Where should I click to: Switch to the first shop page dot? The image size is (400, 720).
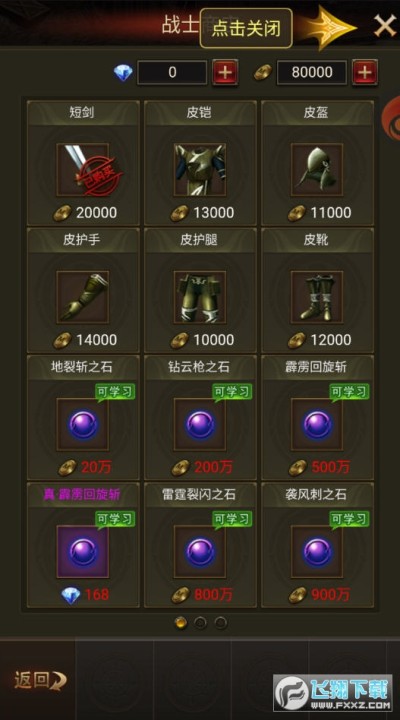181,623
